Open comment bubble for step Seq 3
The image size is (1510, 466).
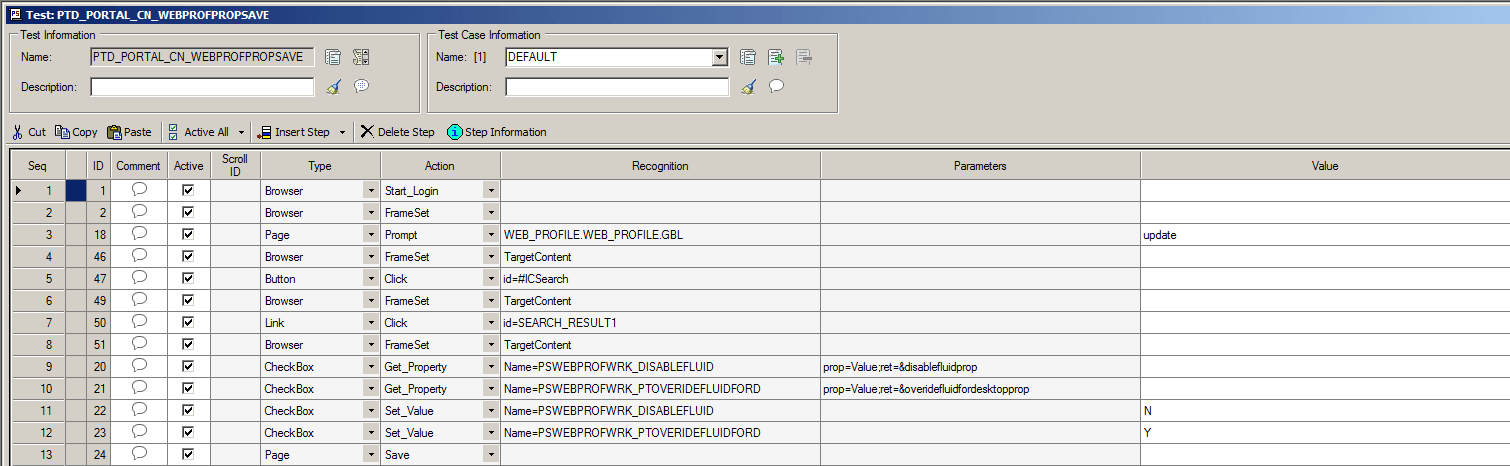coord(139,234)
